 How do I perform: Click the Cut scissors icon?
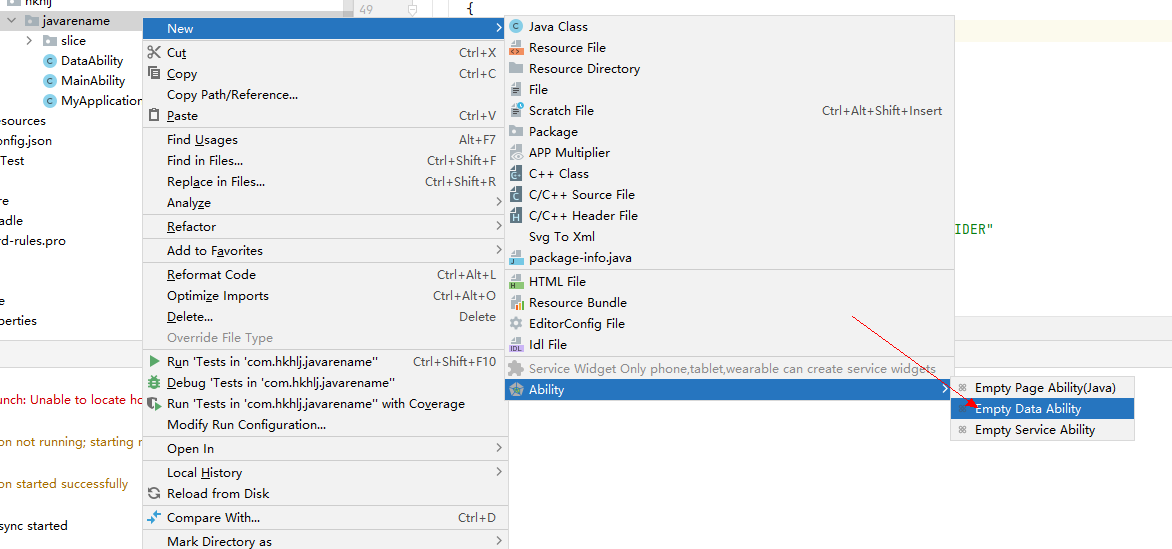pos(154,52)
